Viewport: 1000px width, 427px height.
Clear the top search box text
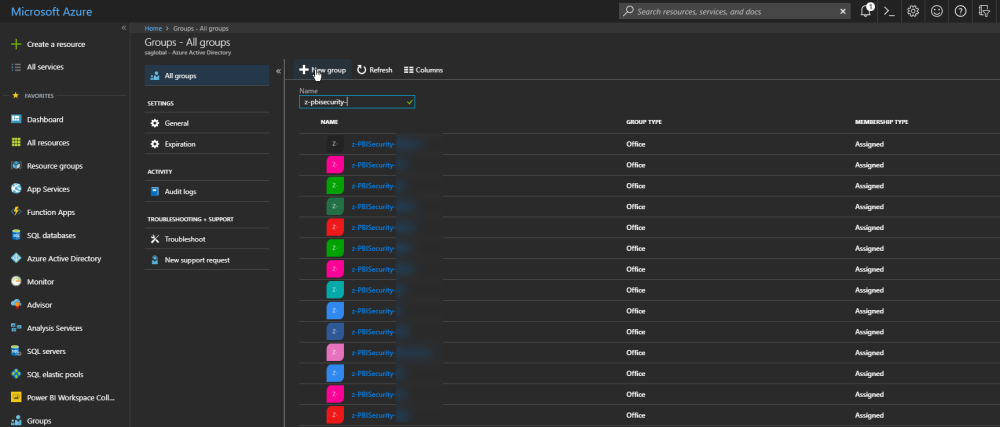[x=842, y=11]
